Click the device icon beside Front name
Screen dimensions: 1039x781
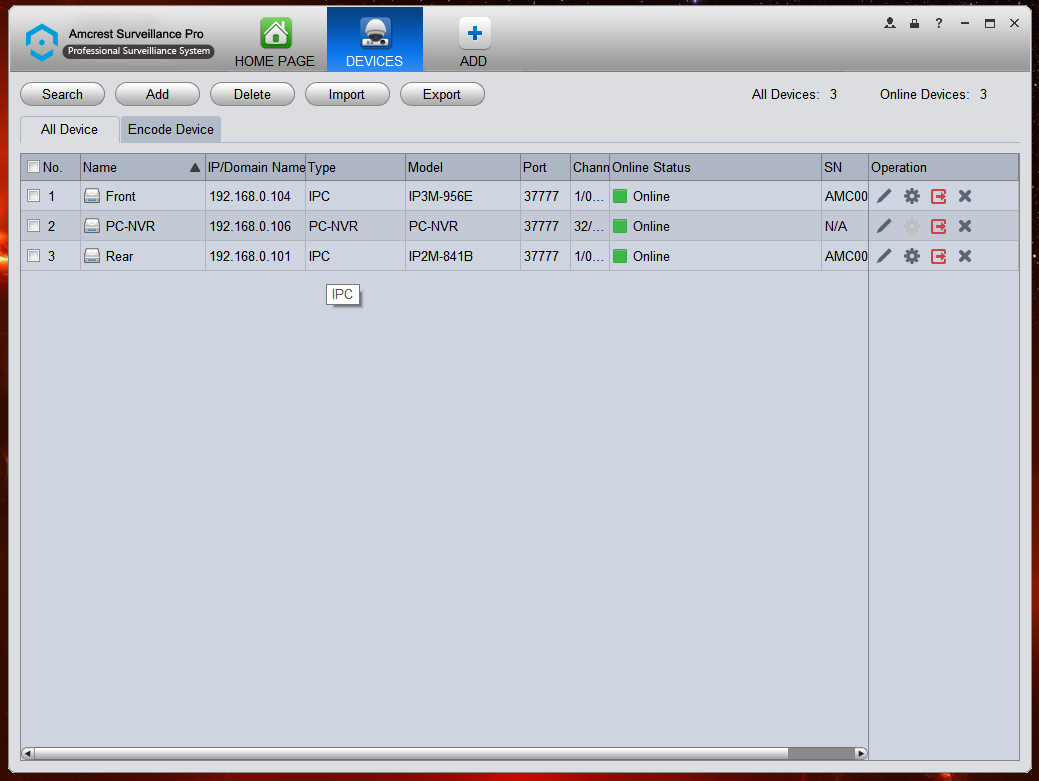92,196
